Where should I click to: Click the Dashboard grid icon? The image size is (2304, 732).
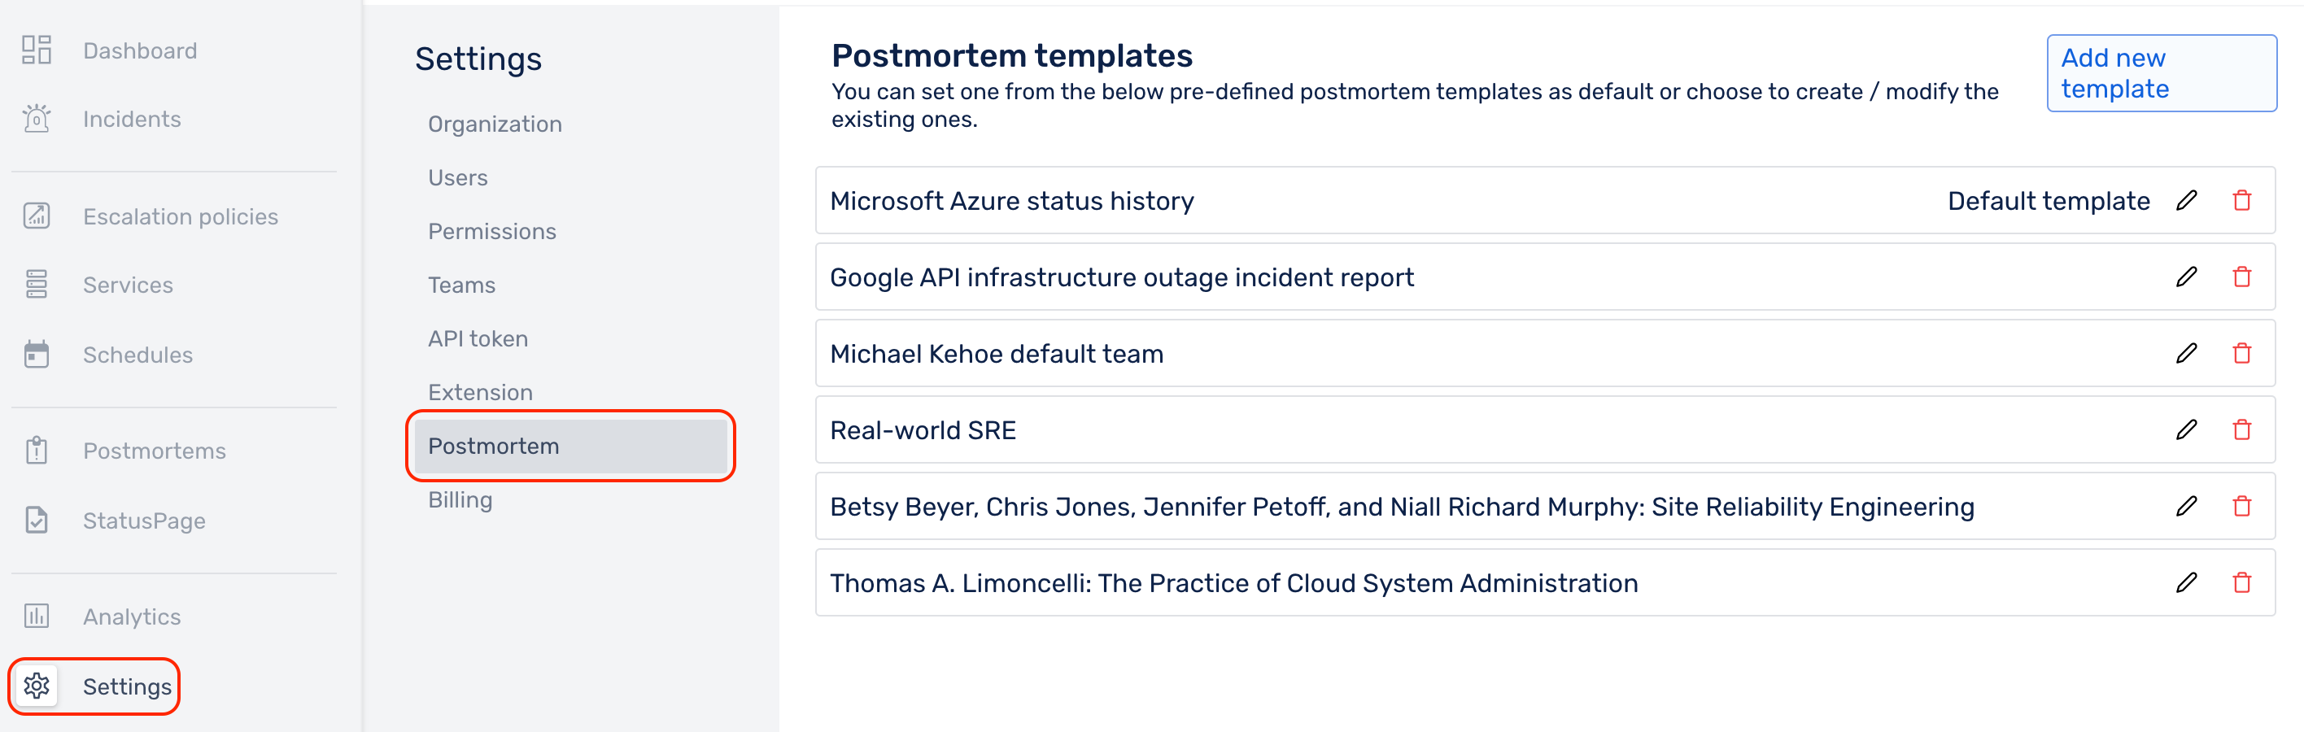pyautogui.click(x=37, y=50)
